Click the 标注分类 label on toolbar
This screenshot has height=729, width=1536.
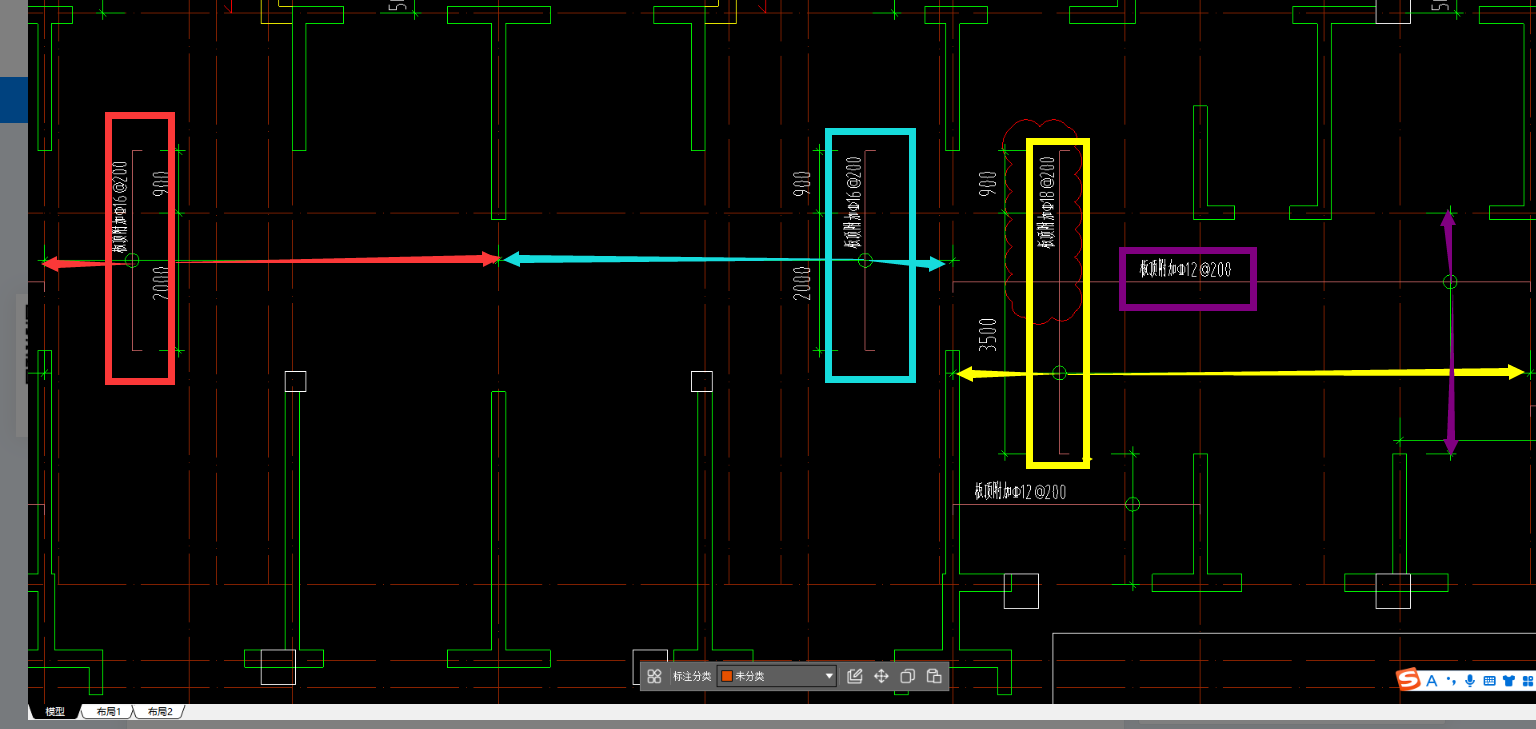click(692, 676)
